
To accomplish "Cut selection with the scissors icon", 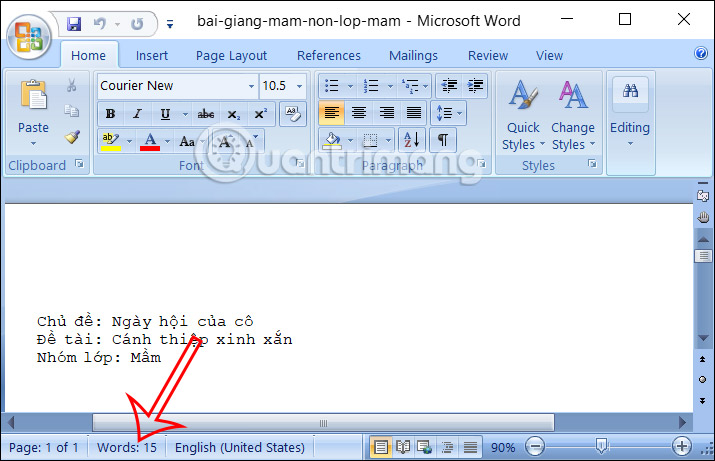I will click(72, 85).
